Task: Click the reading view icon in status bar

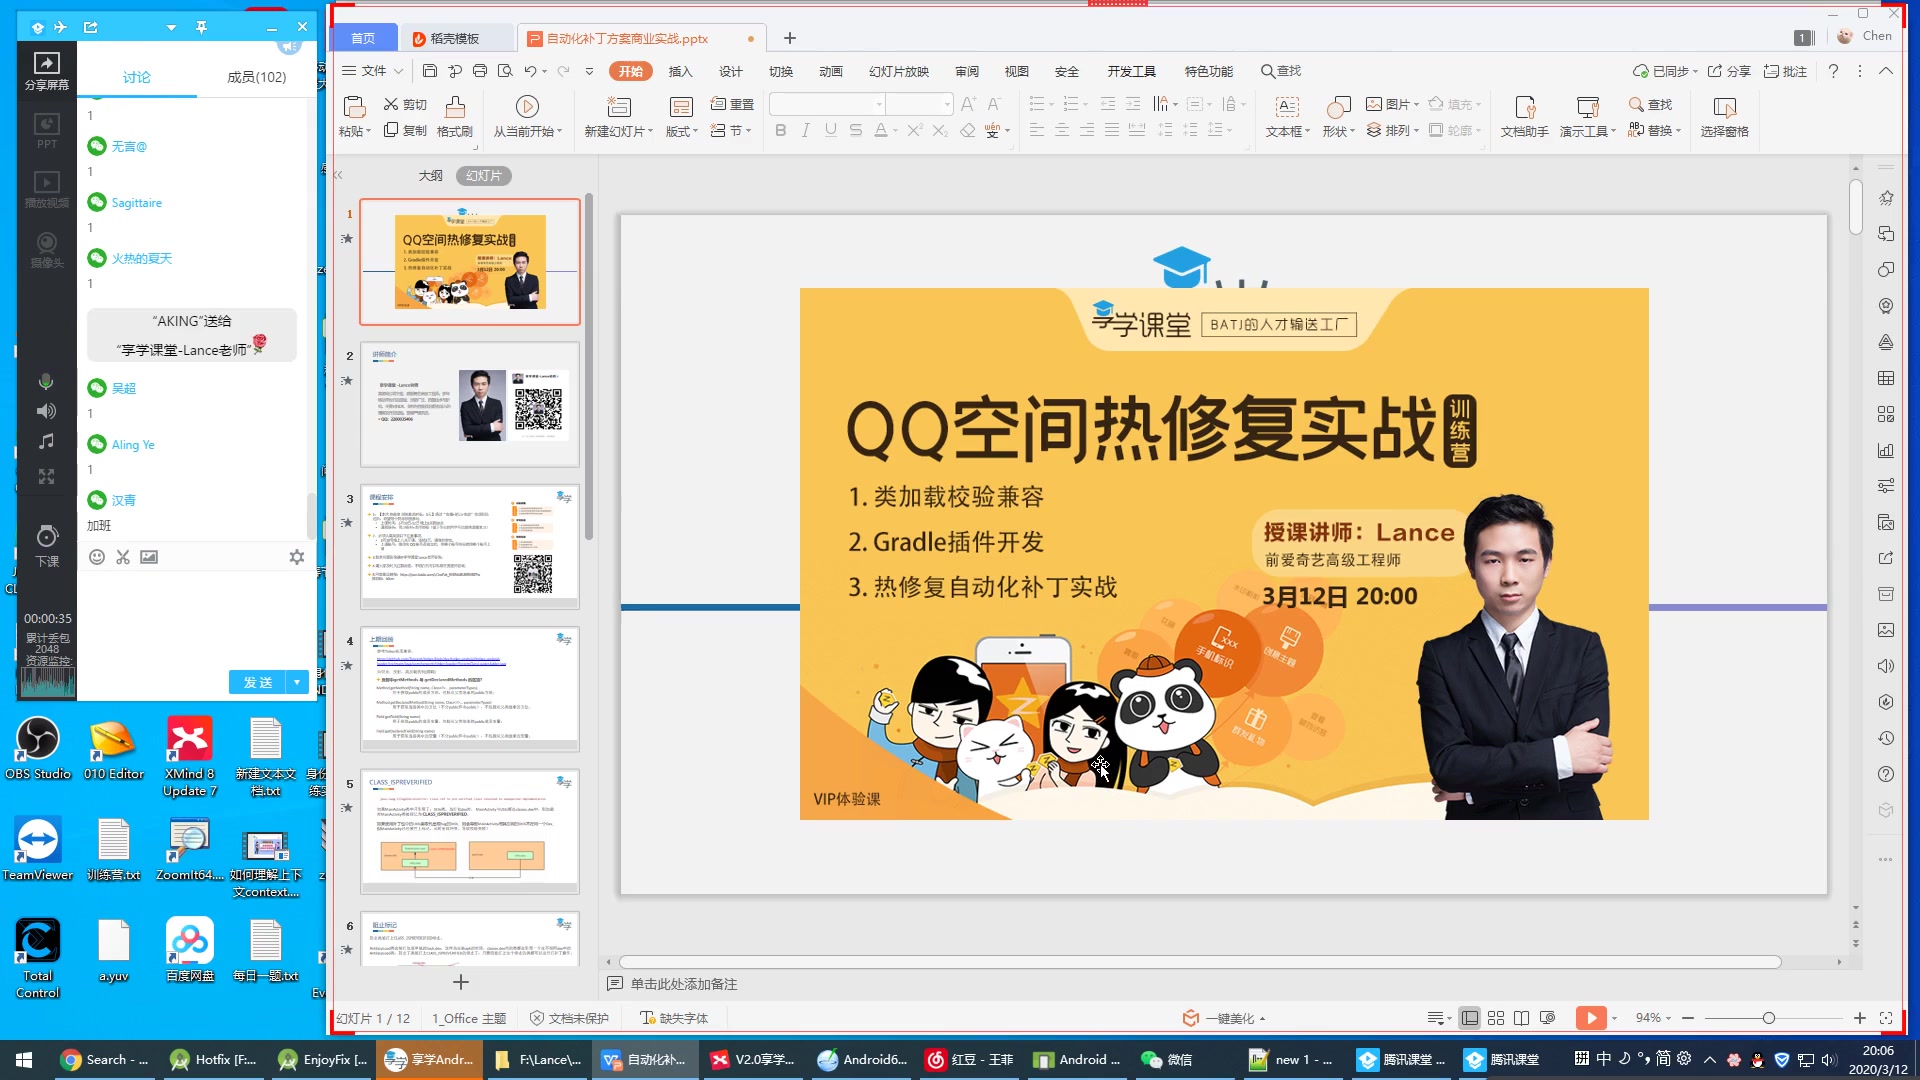Action: pos(1521,1018)
